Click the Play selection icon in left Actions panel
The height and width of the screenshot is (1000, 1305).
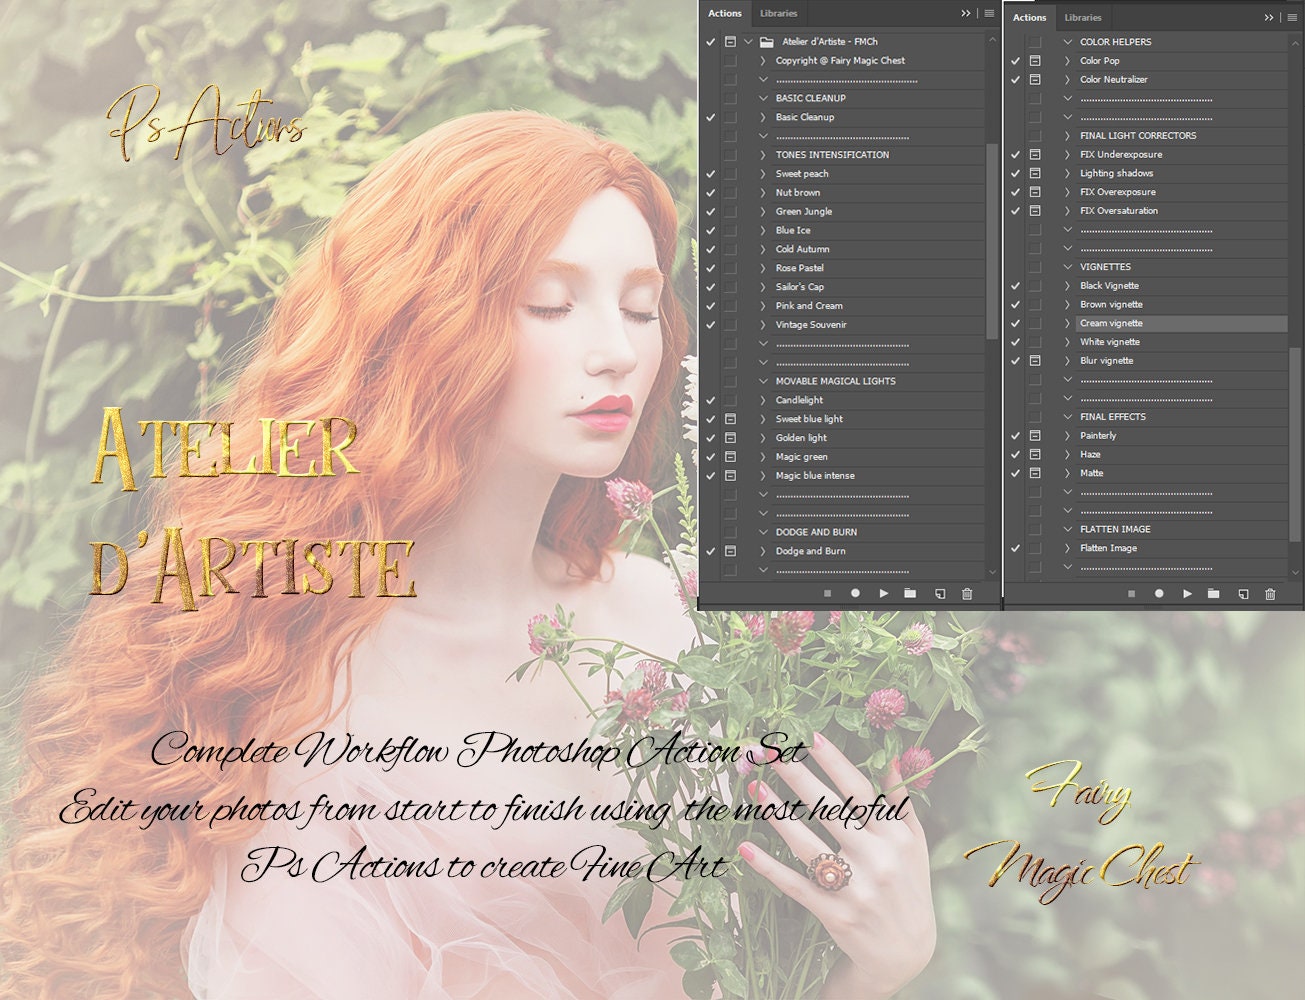883,593
